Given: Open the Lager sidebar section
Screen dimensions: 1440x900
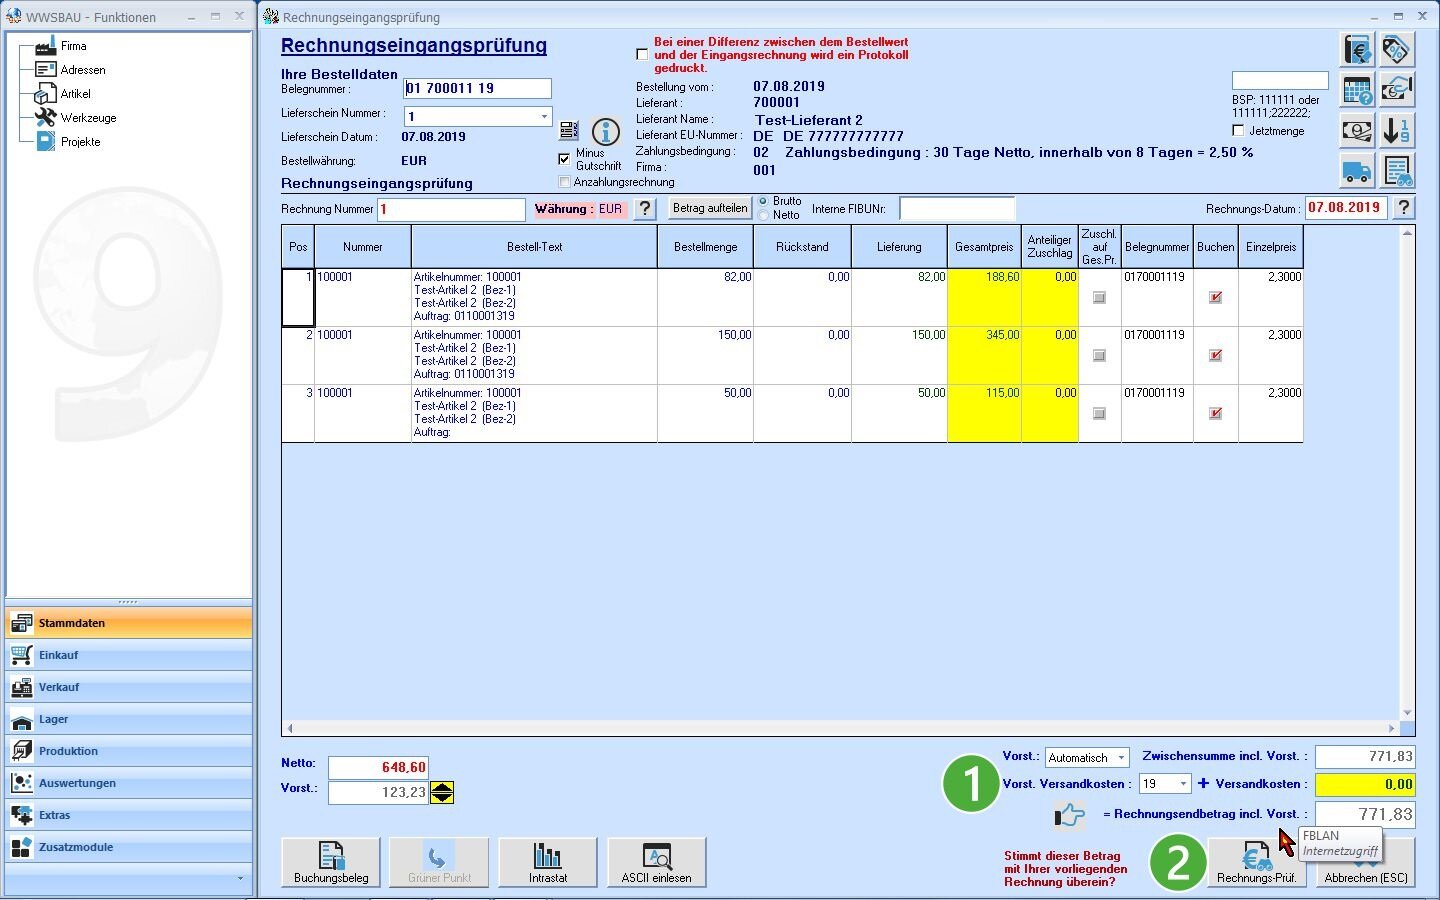Looking at the screenshot, I should click(129, 719).
